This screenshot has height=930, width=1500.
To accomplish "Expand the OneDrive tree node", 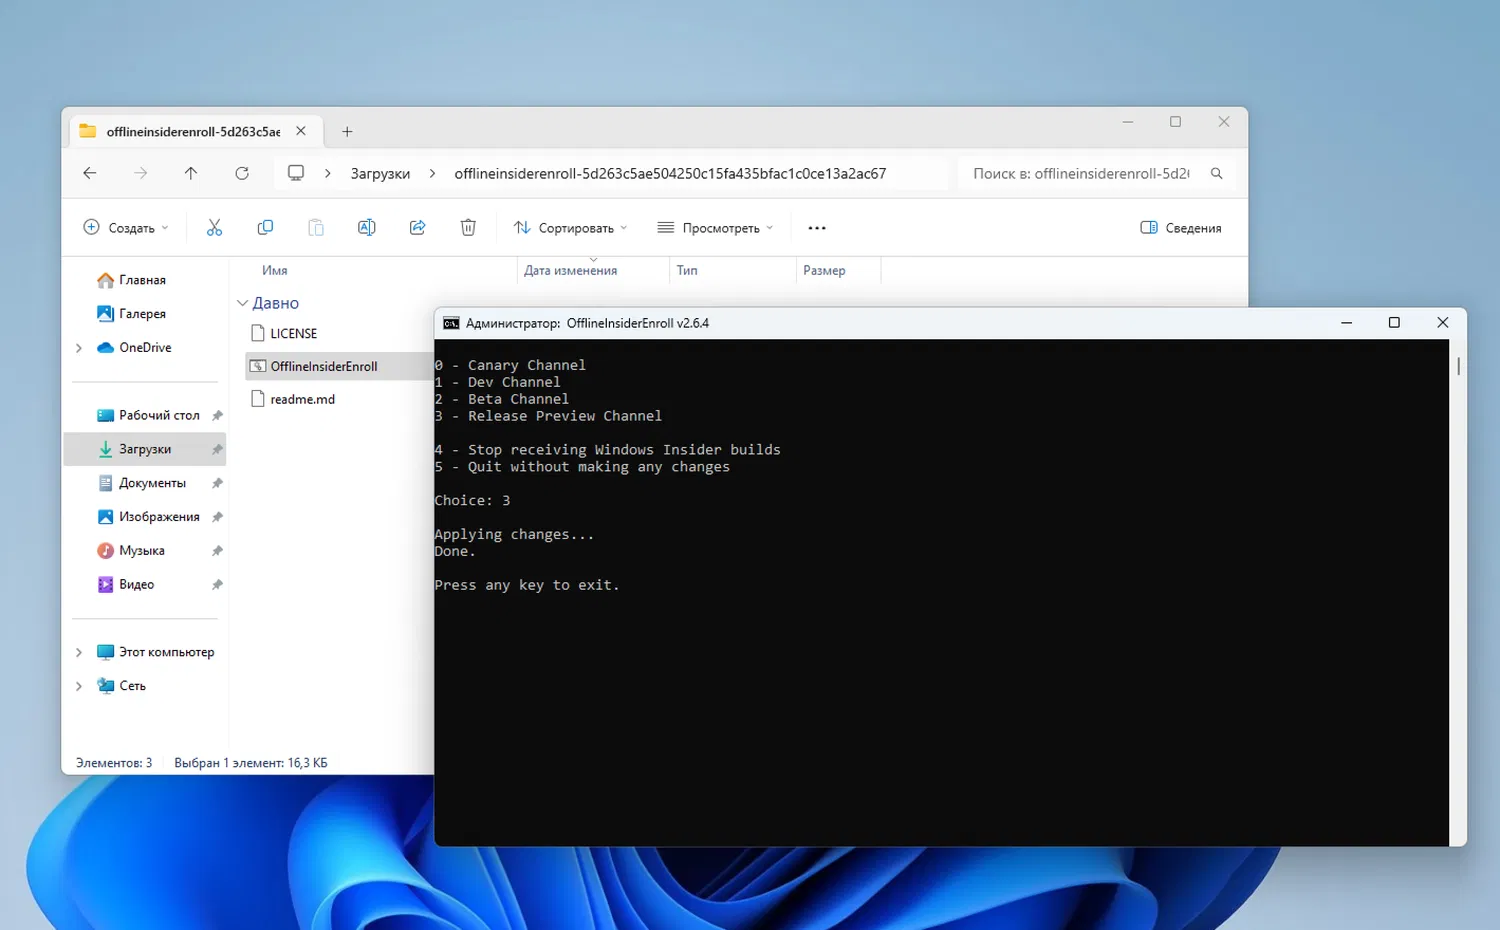I will (x=79, y=348).
